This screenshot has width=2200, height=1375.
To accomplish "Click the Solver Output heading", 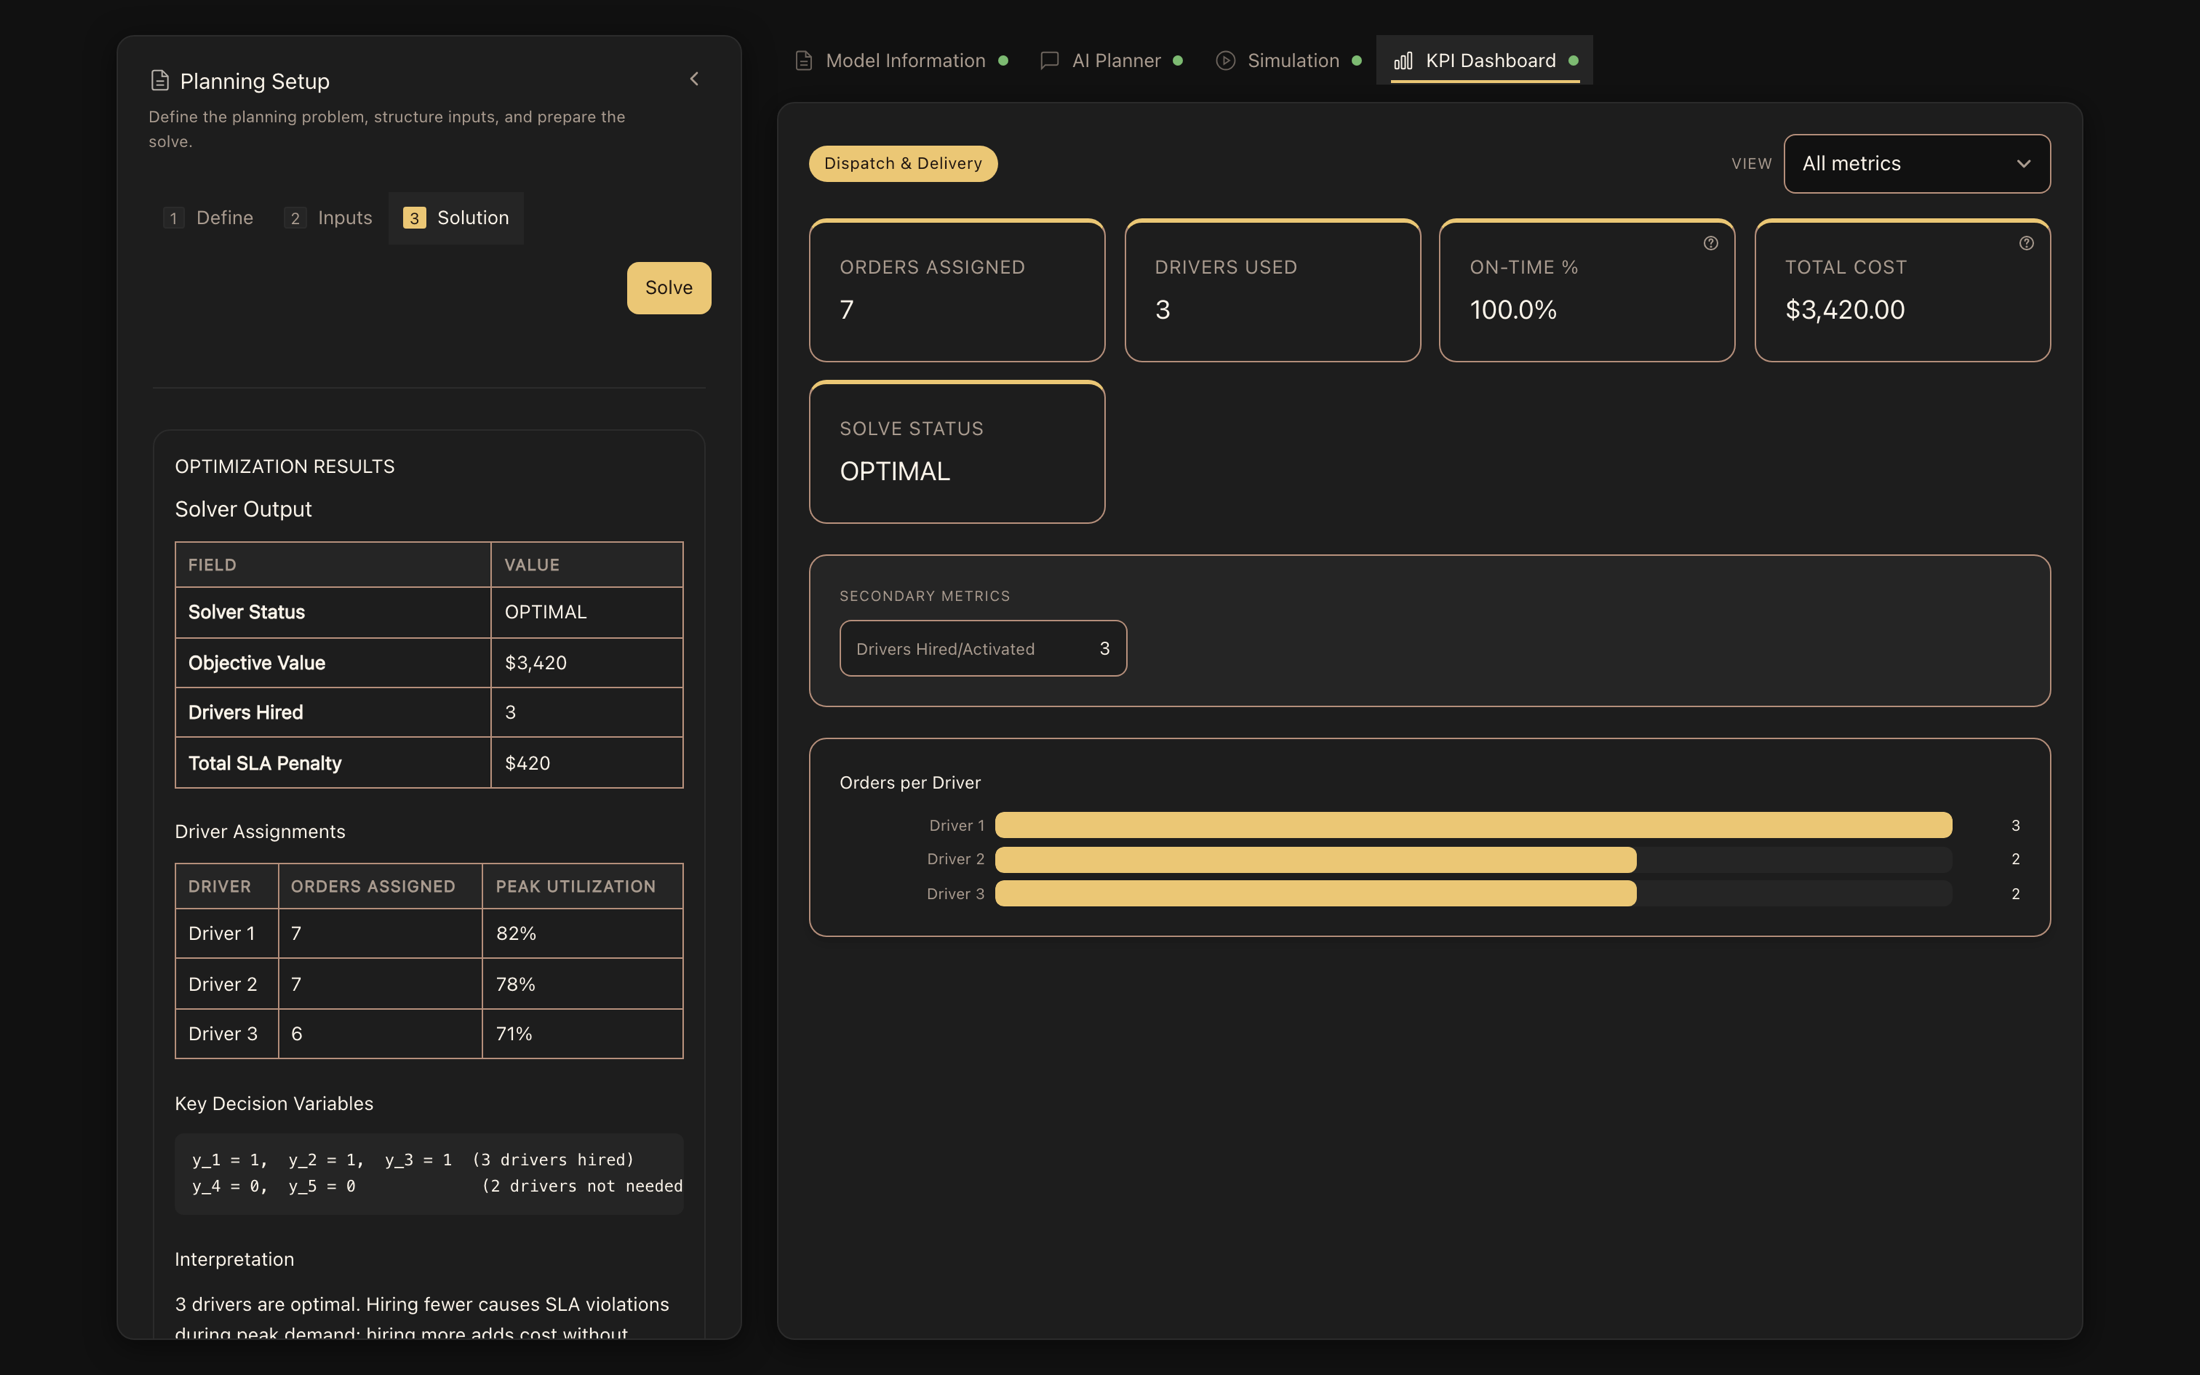I will (243, 509).
